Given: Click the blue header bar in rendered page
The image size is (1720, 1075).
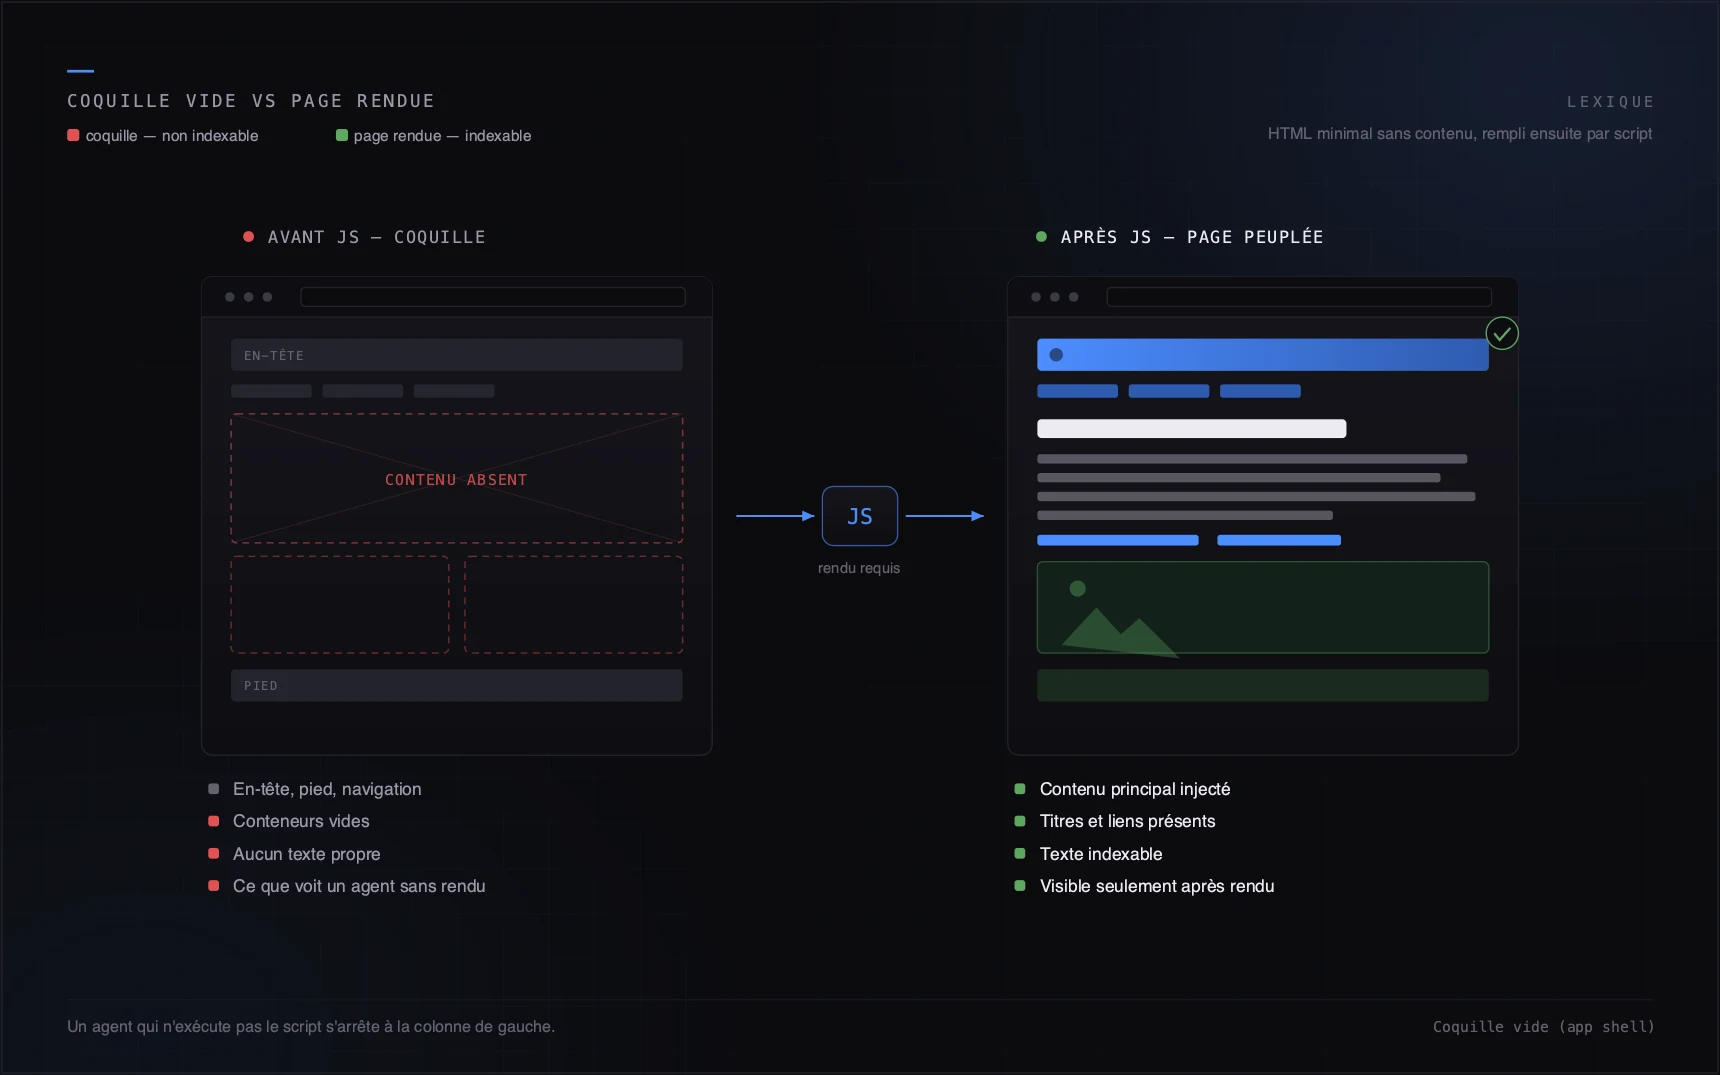Looking at the screenshot, I should click(1262, 355).
